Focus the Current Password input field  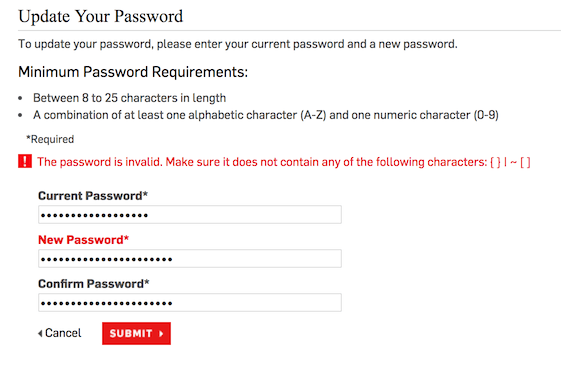pyautogui.click(x=190, y=215)
